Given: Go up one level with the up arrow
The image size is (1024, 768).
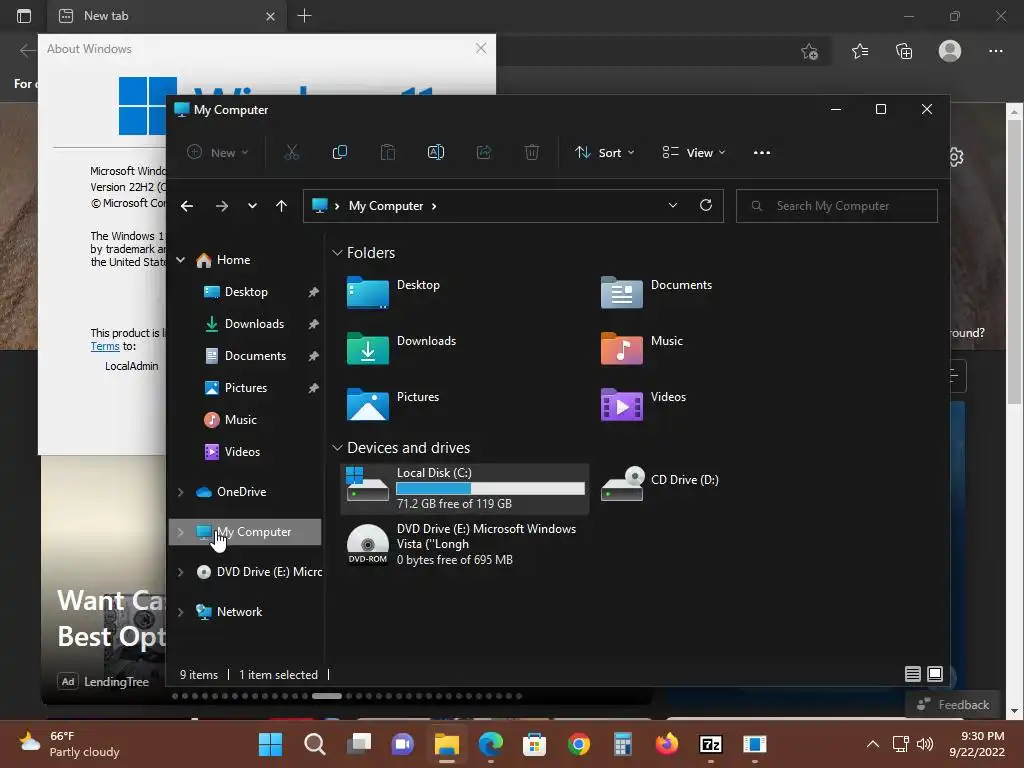Looking at the screenshot, I should (x=281, y=206).
